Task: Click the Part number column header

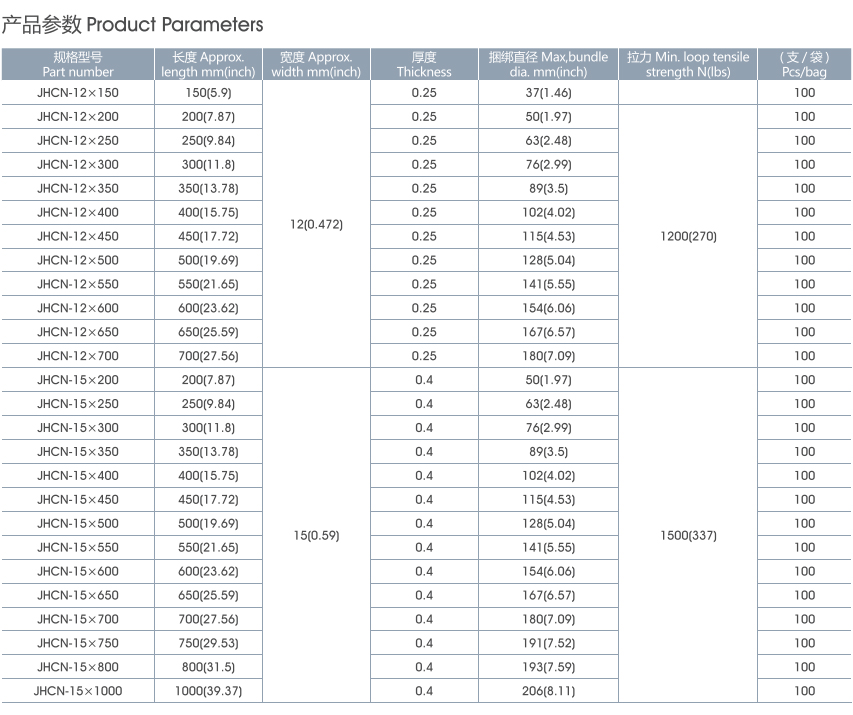Action: (x=78, y=64)
